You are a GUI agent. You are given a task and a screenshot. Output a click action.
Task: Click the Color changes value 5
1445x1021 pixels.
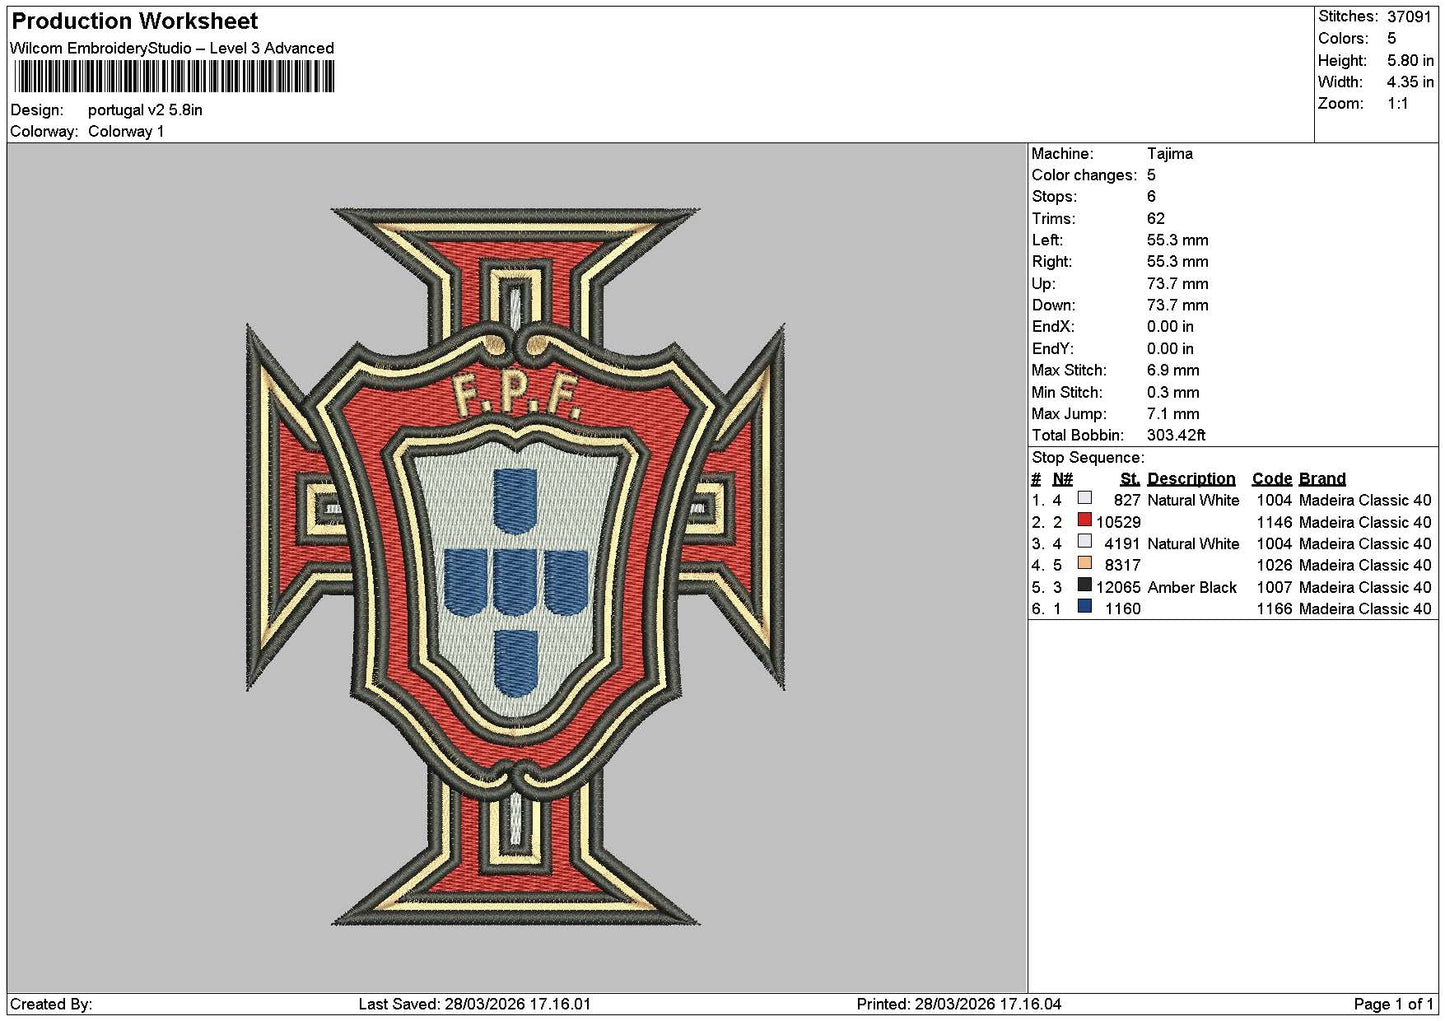1151,176
